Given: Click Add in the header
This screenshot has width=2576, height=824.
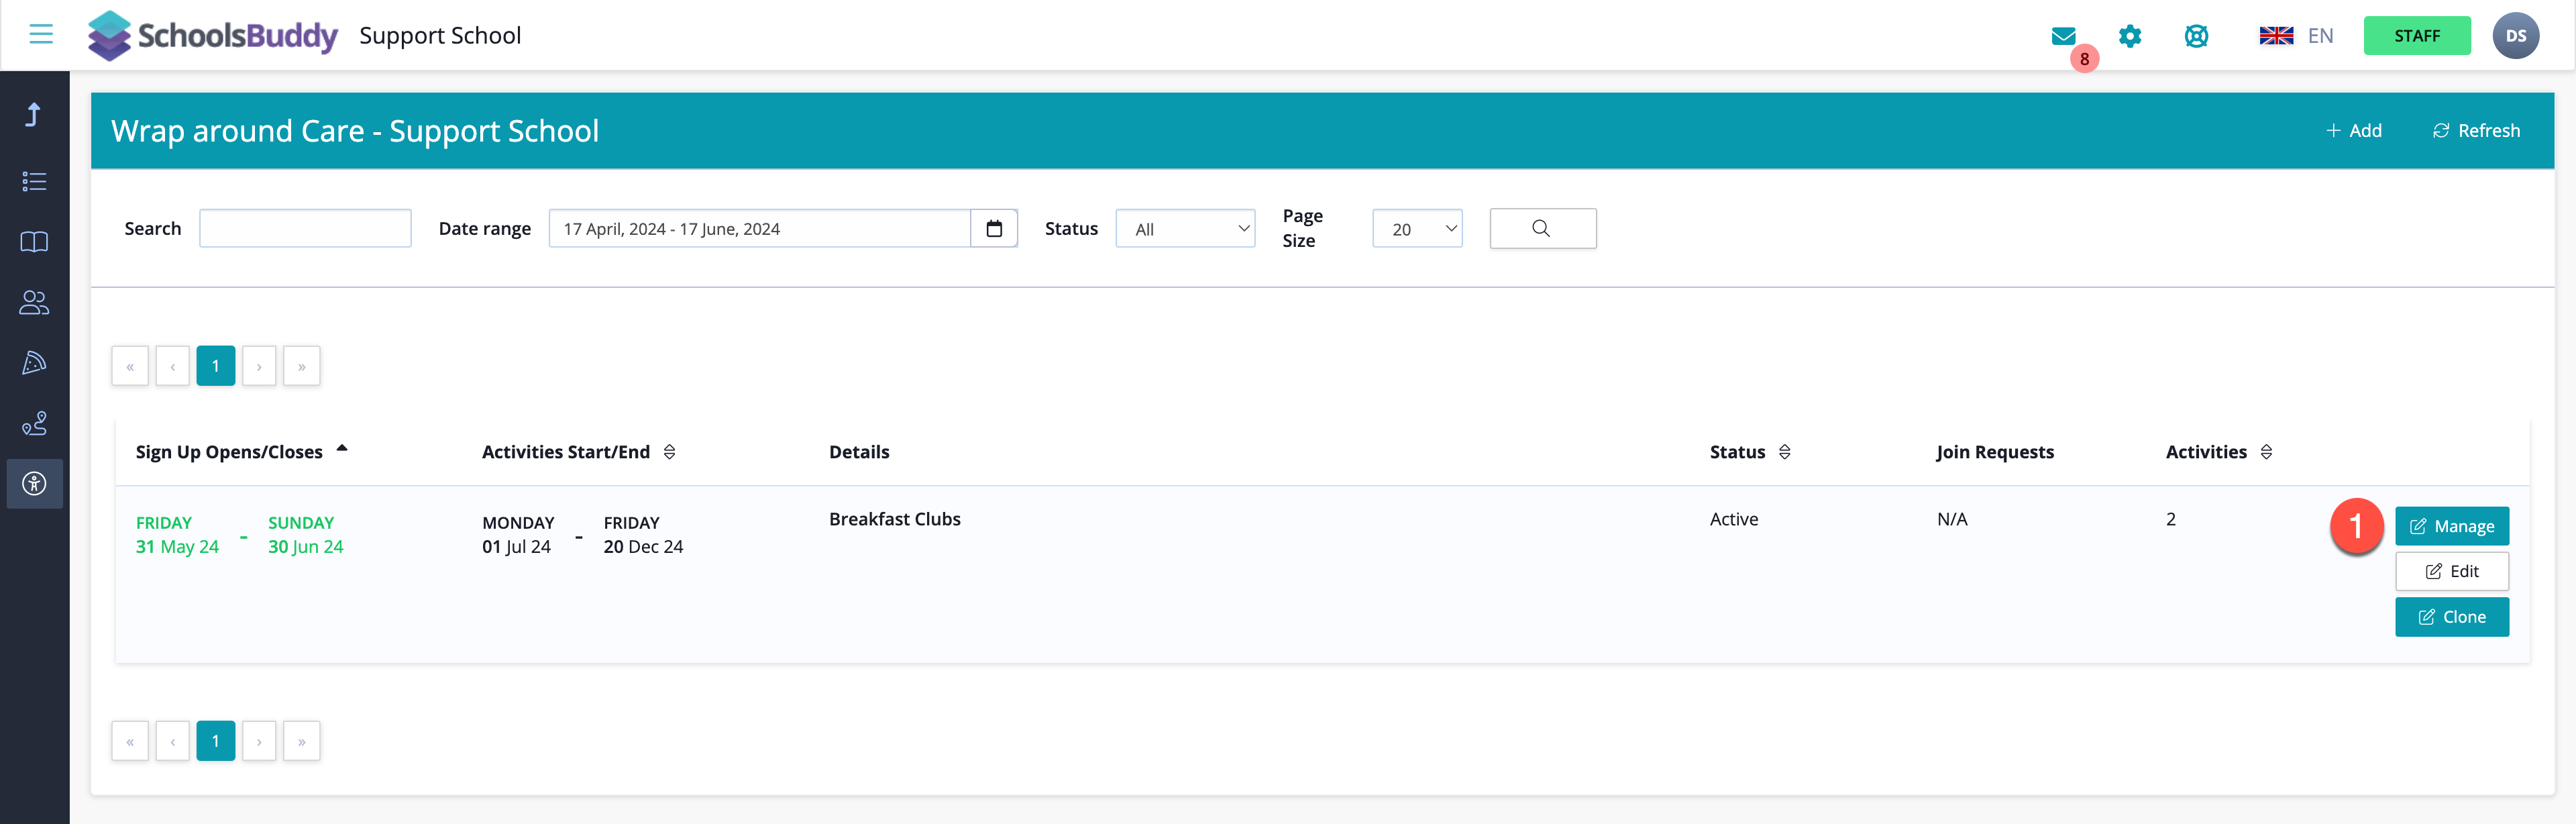Looking at the screenshot, I should pyautogui.click(x=2353, y=131).
